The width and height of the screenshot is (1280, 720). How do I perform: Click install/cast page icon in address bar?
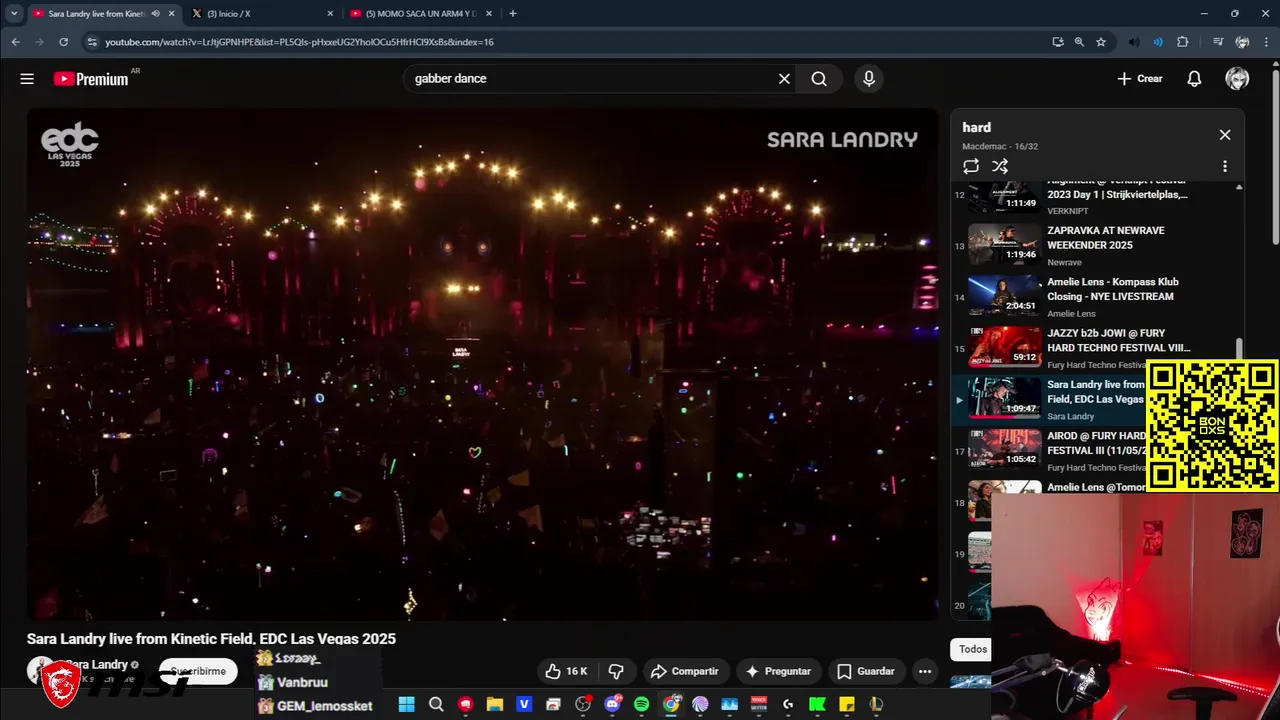tap(1058, 42)
